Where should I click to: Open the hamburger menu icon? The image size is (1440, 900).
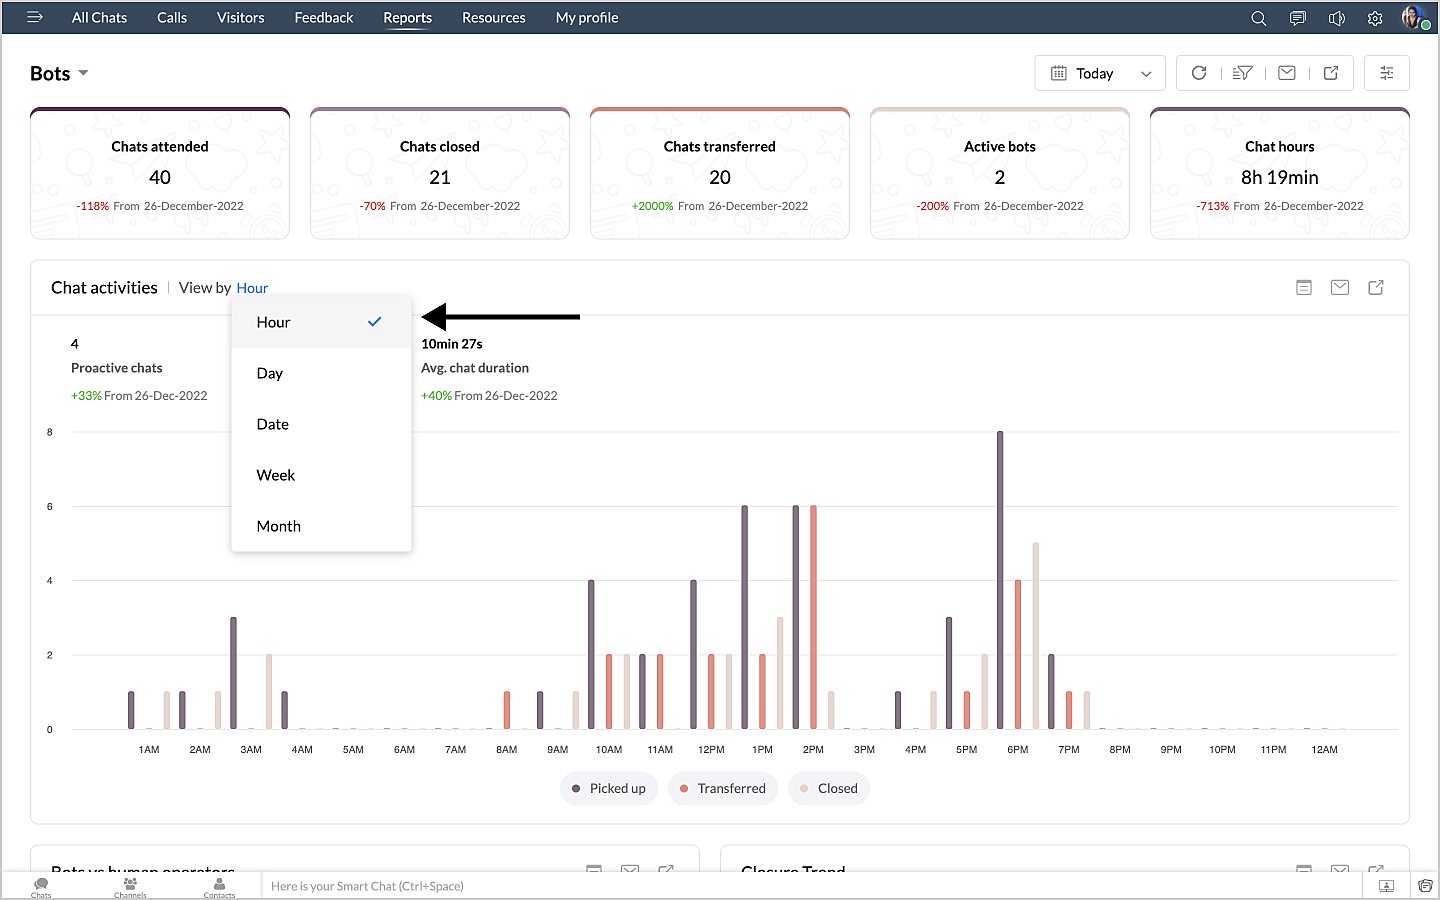[x=35, y=18]
